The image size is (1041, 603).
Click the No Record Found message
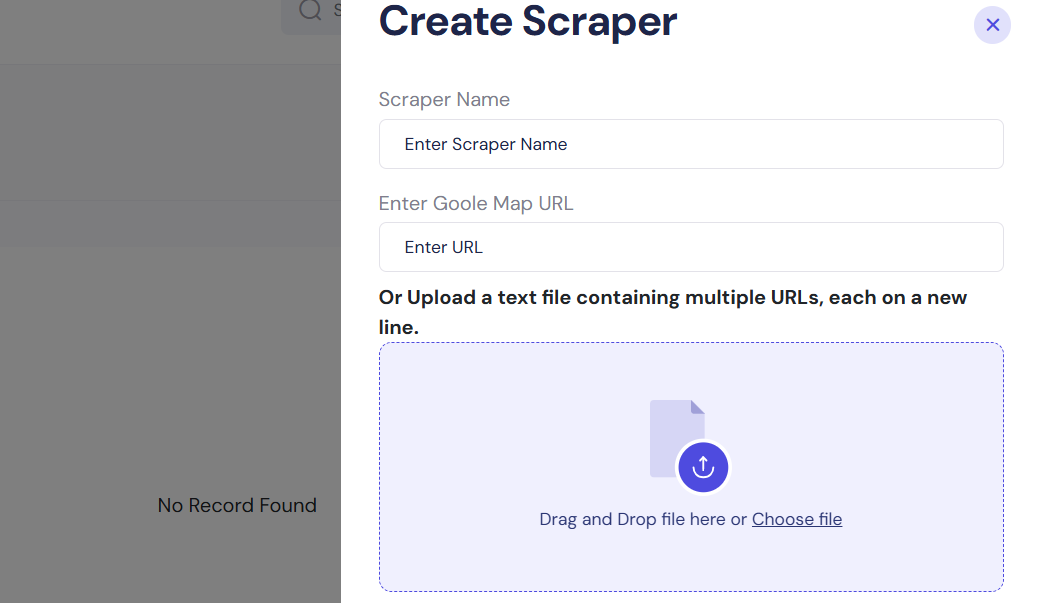tap(237, 505)
